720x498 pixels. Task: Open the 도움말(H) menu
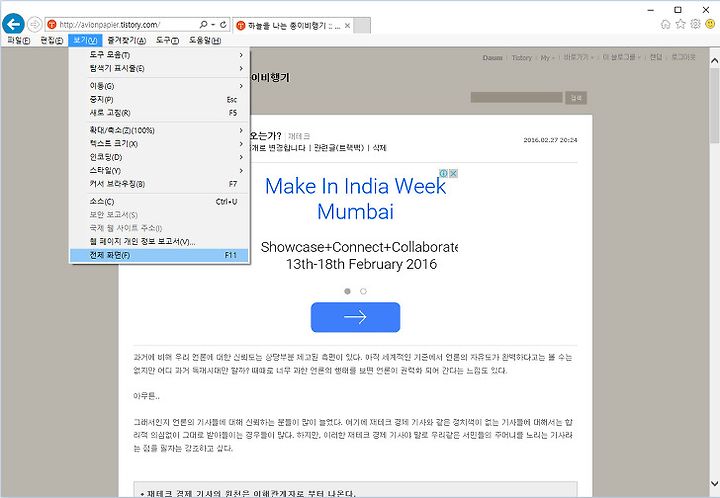(205, 40)
